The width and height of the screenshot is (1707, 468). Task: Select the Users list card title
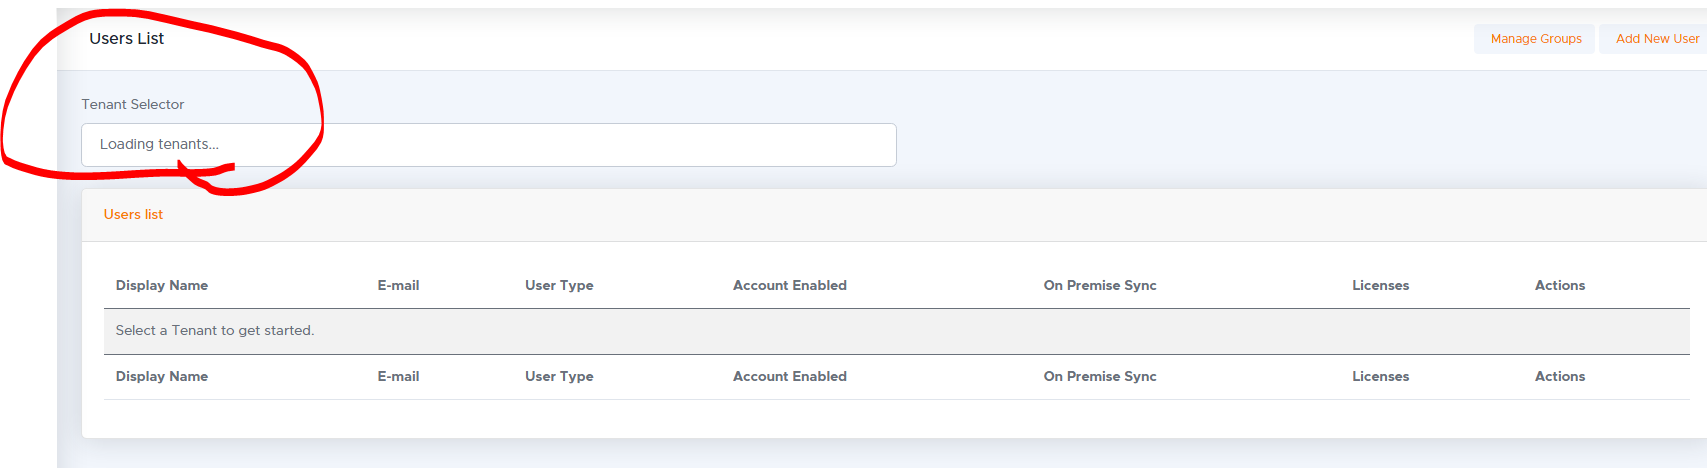(133, 214)
